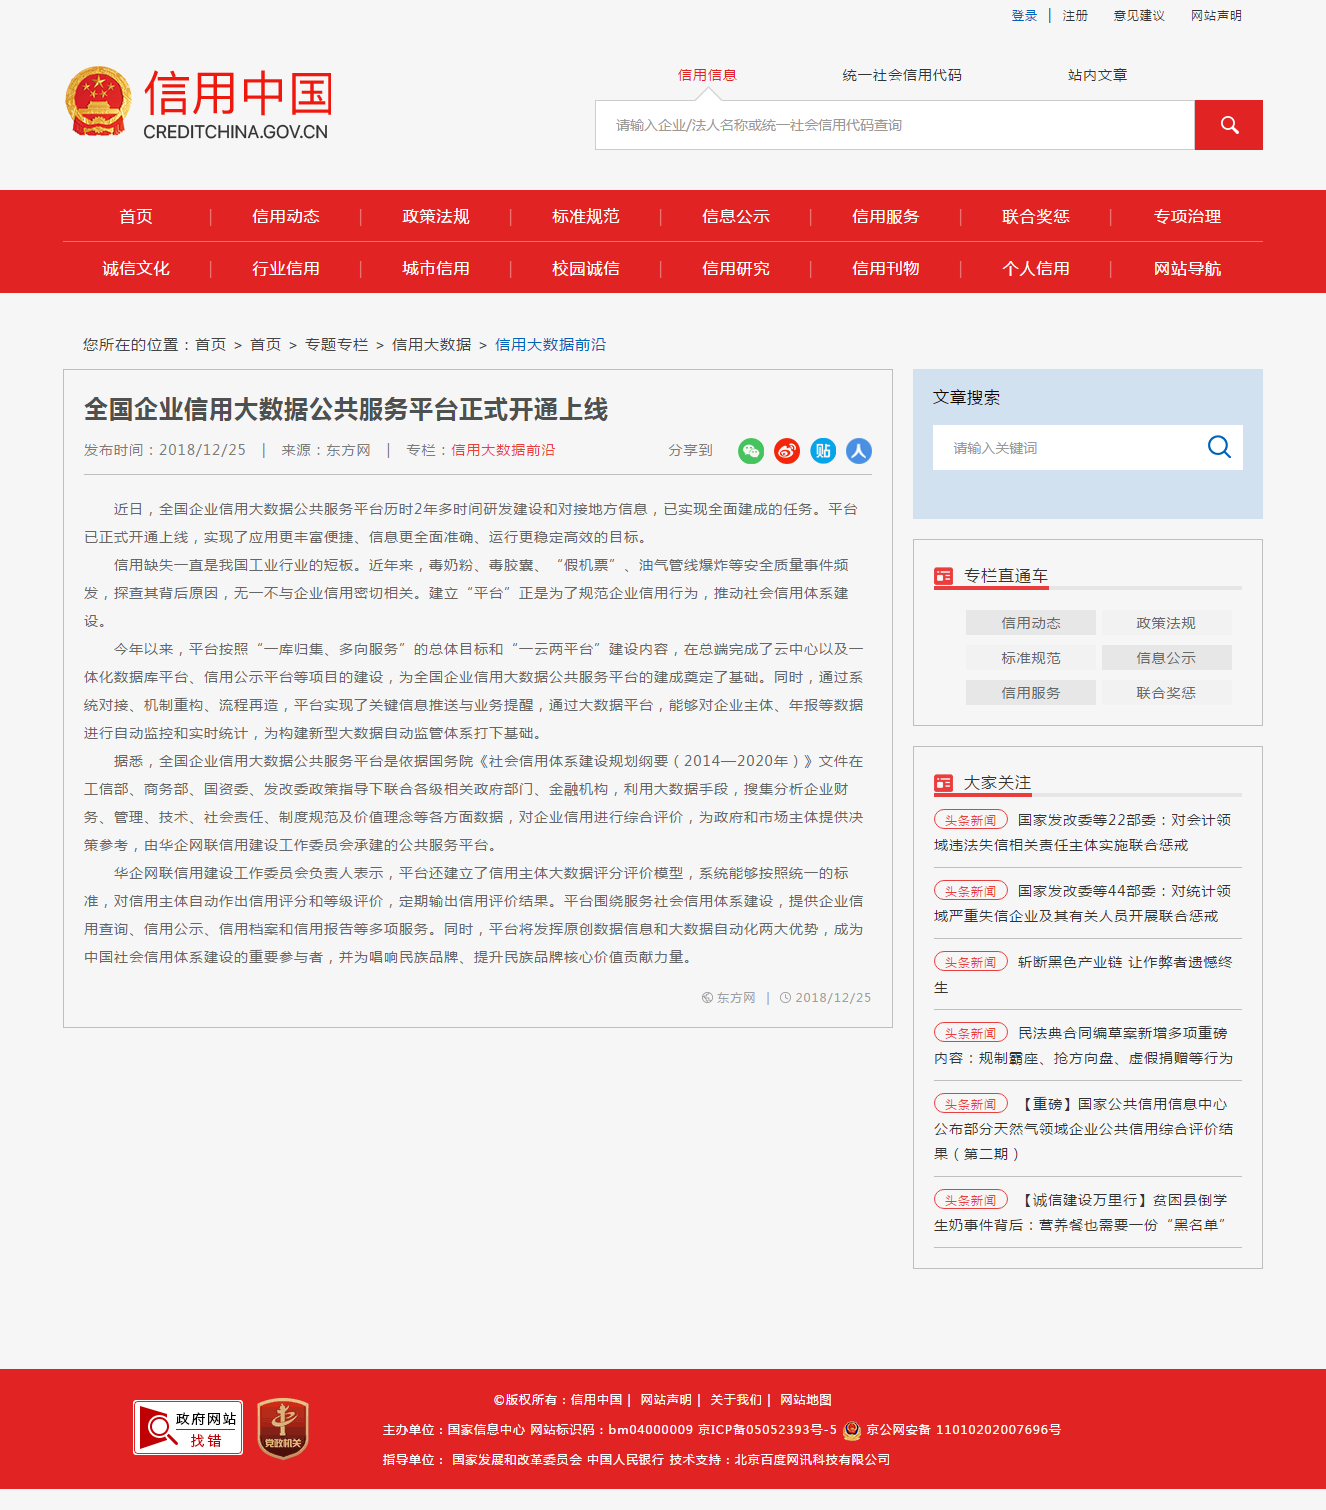The image size is (1326, 1510).
Task: Open the 个人信用 navigation menu
Action: coord(1036,268)
